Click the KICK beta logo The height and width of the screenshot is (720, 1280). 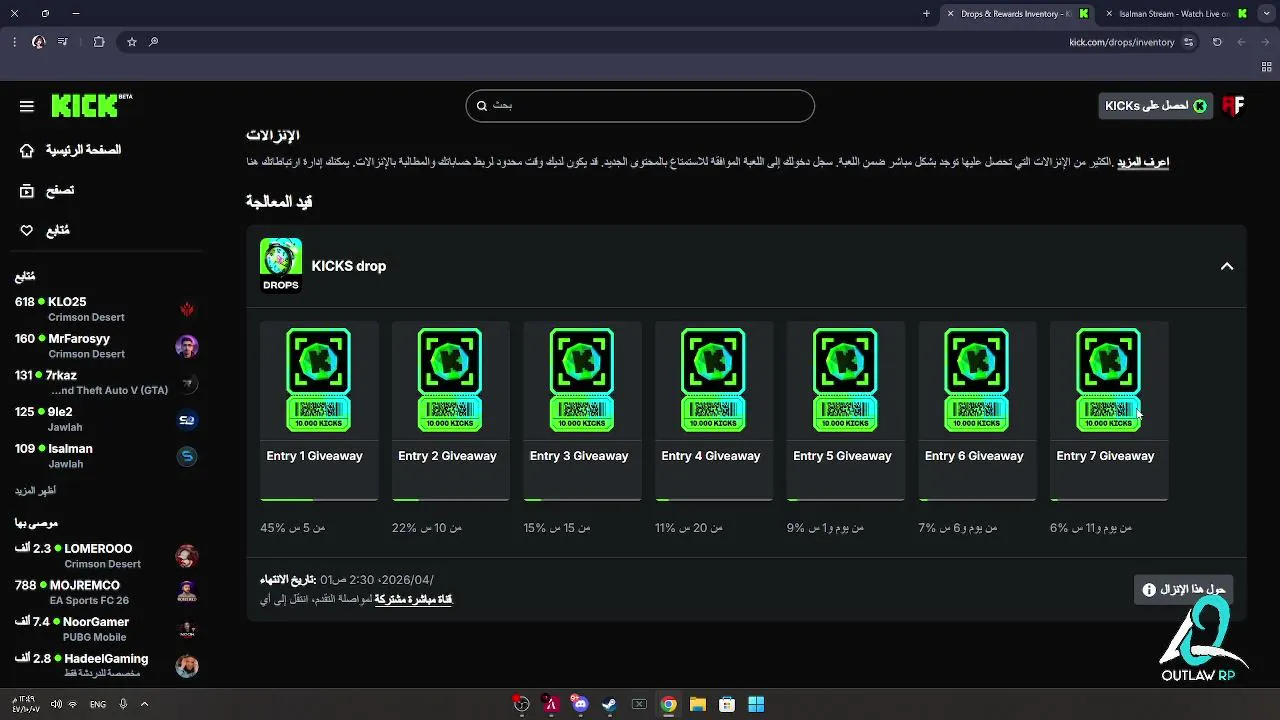pos(91,105)
